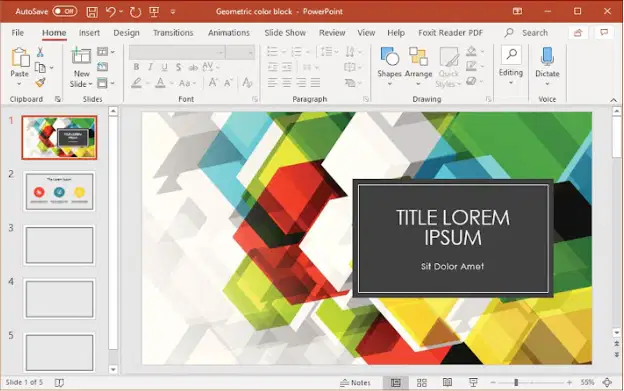Open Reading View from the status bar
The height and width of the screenshot is (391, 624).
[447, 383]
